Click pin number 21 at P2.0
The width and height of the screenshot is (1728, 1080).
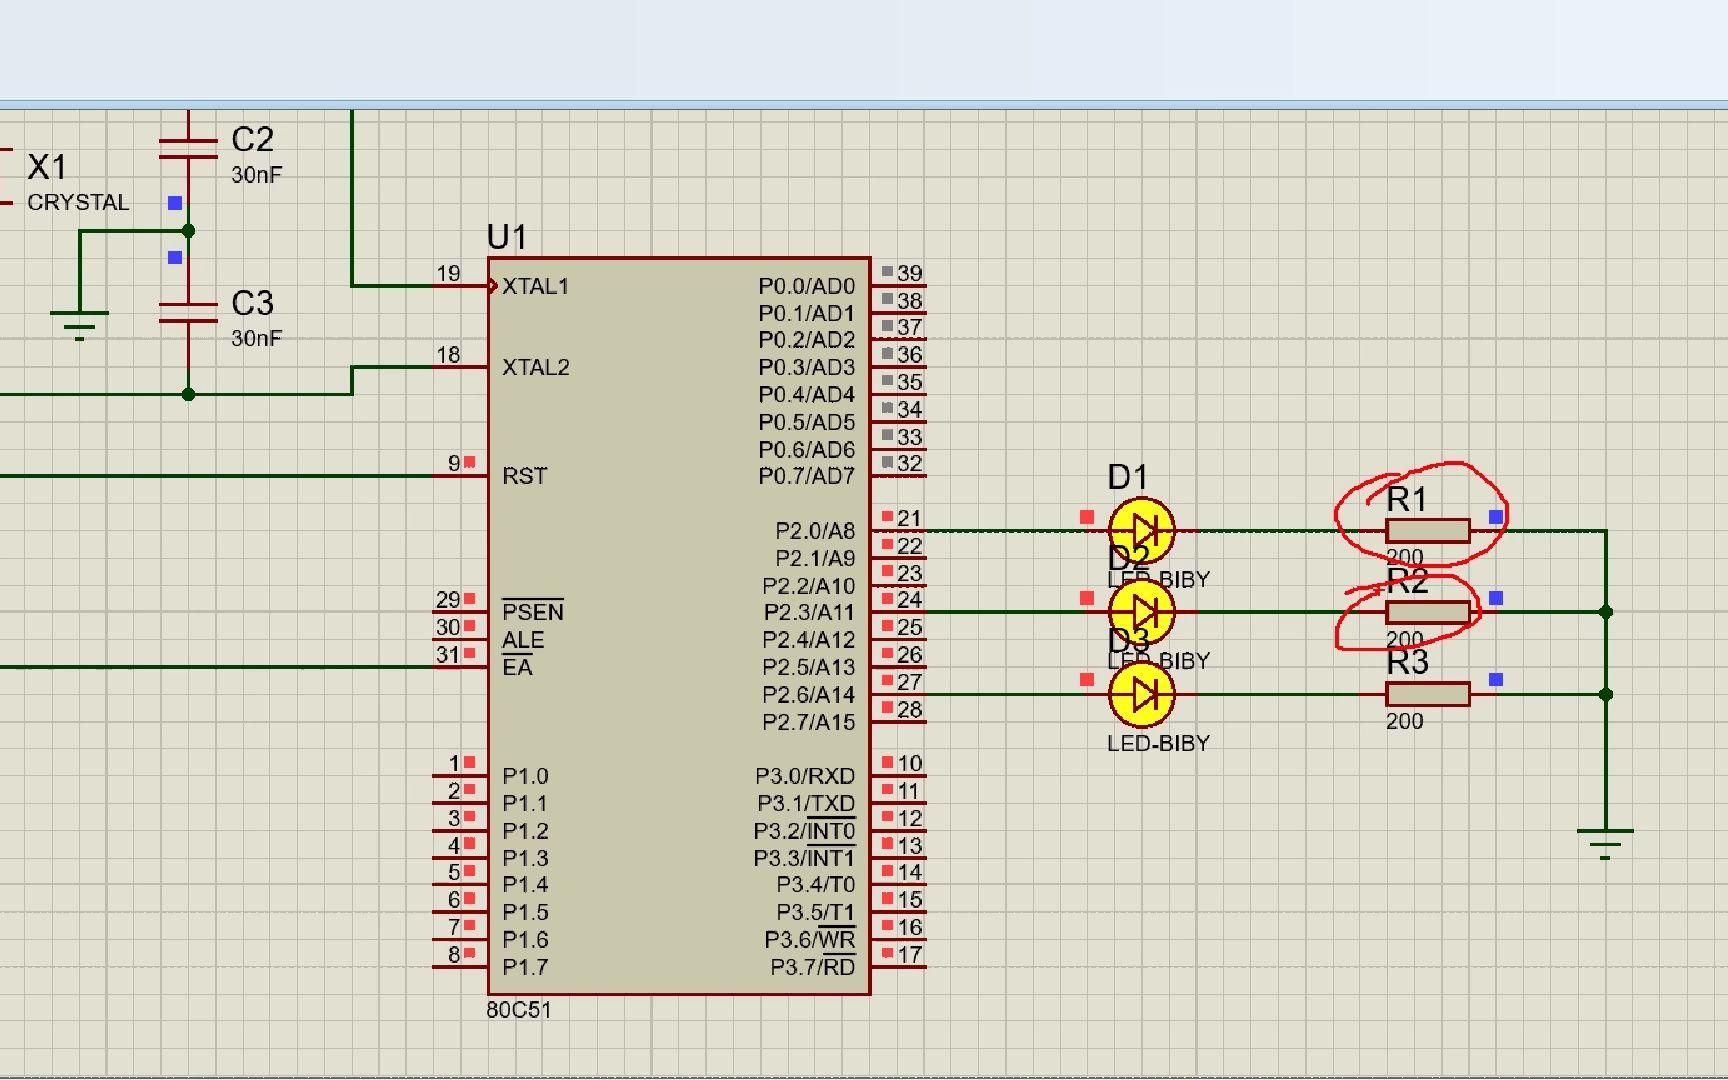coord(909,518)
